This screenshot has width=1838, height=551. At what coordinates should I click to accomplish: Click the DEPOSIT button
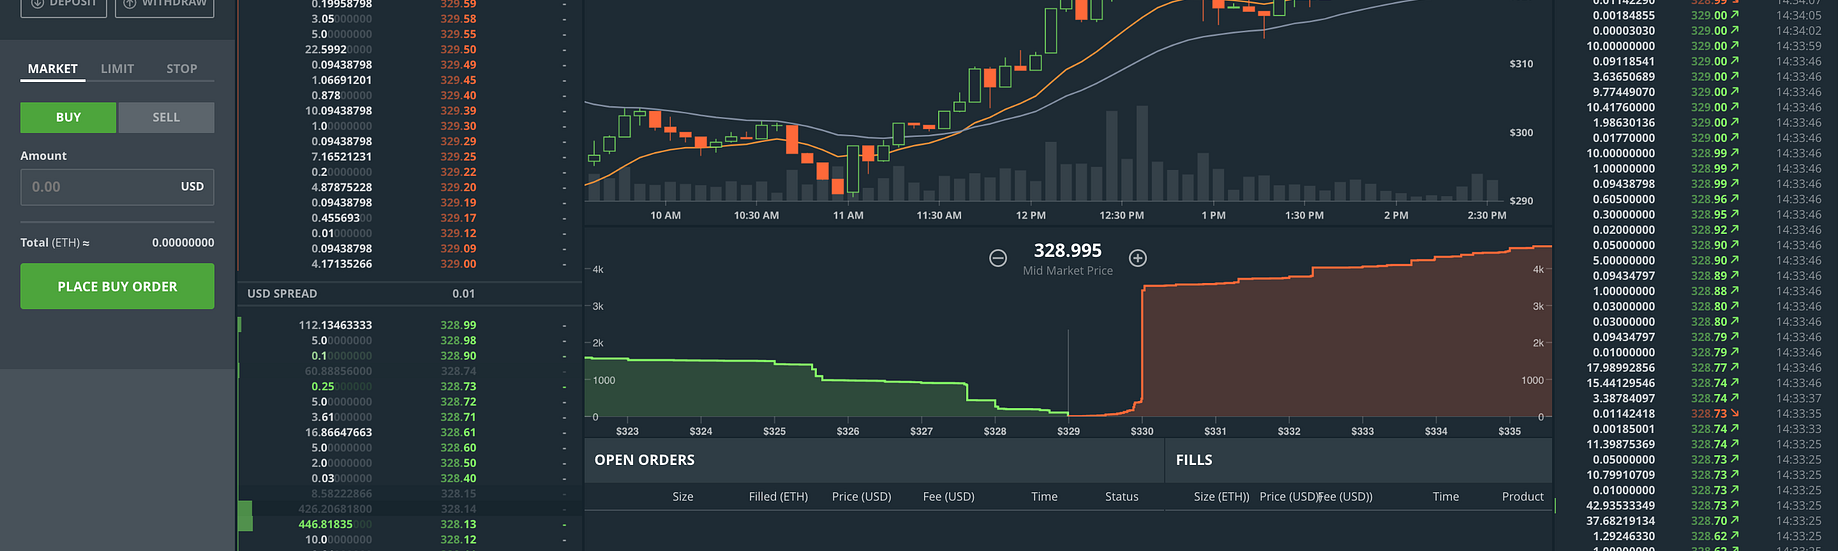tap(63, 5)
